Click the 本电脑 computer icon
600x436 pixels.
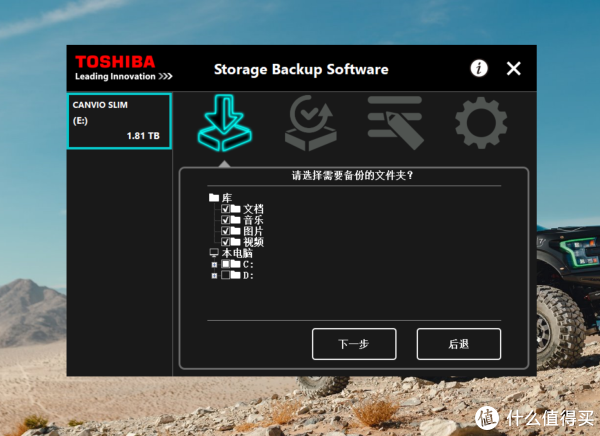coord(214,253)
